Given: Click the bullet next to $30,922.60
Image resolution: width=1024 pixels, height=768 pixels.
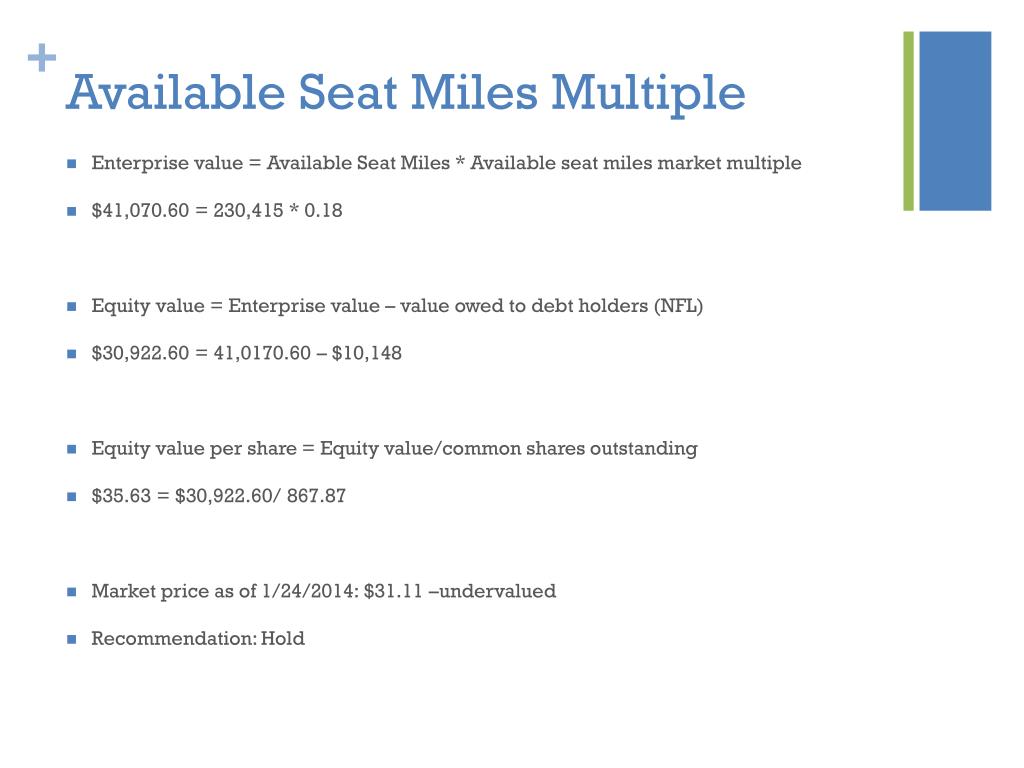Looking at the screenshot, I should pyautogui.click(x=72, y=355).
